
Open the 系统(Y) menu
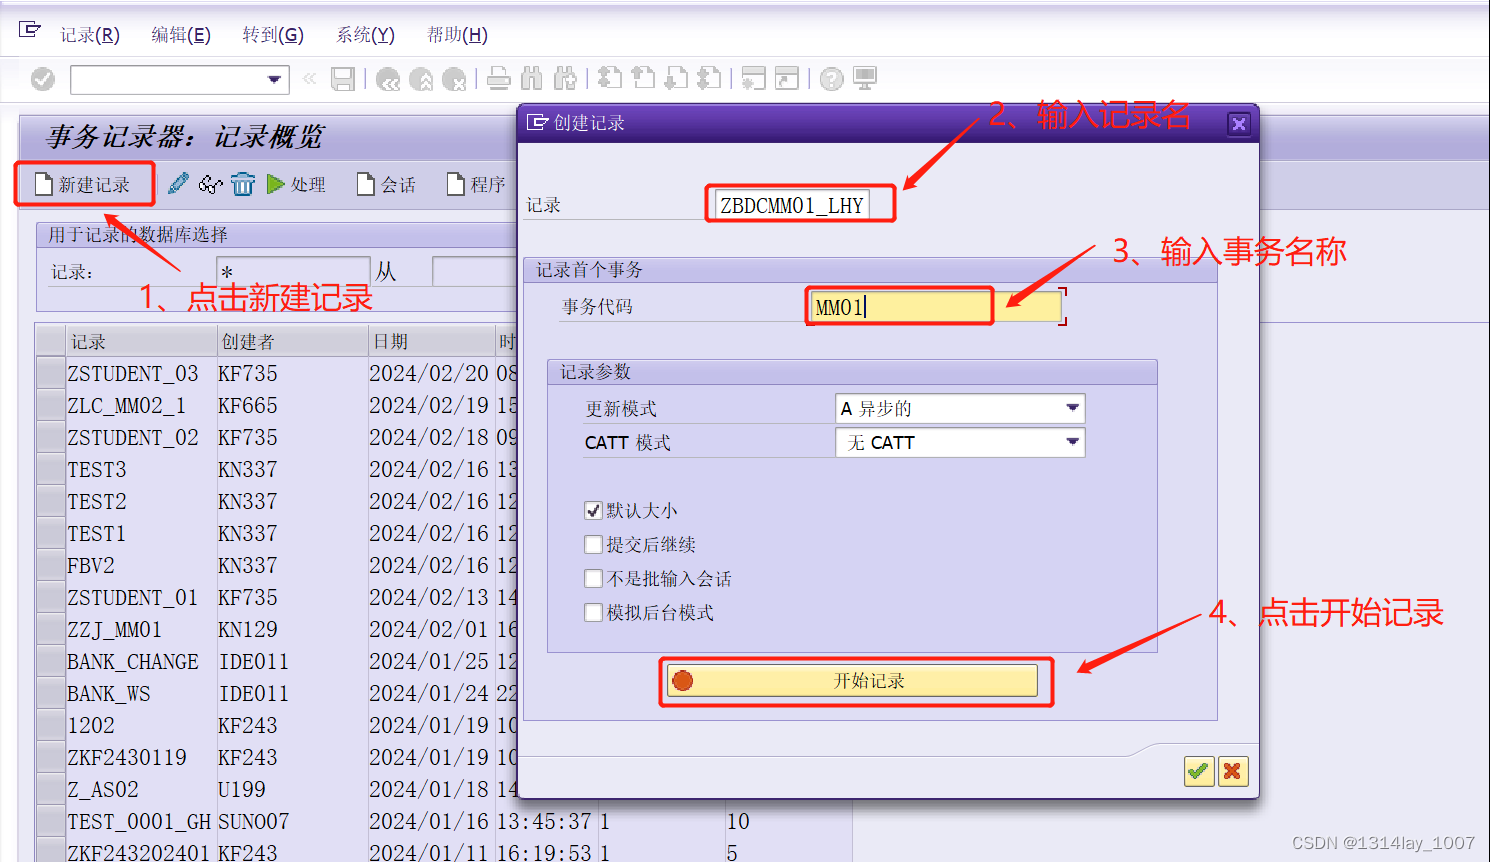[365, 35]
